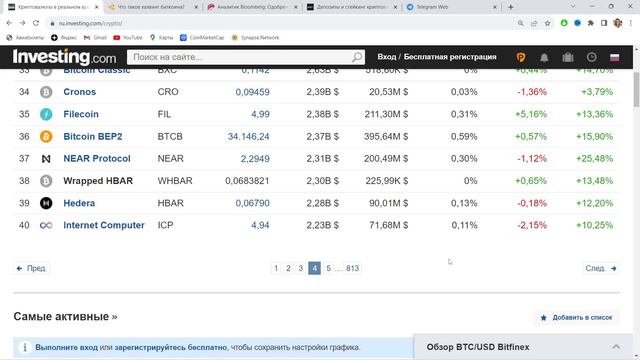The image size is (640, 360).
Task: Open the tab search chevron in title bar
Action: click(573, 7)
